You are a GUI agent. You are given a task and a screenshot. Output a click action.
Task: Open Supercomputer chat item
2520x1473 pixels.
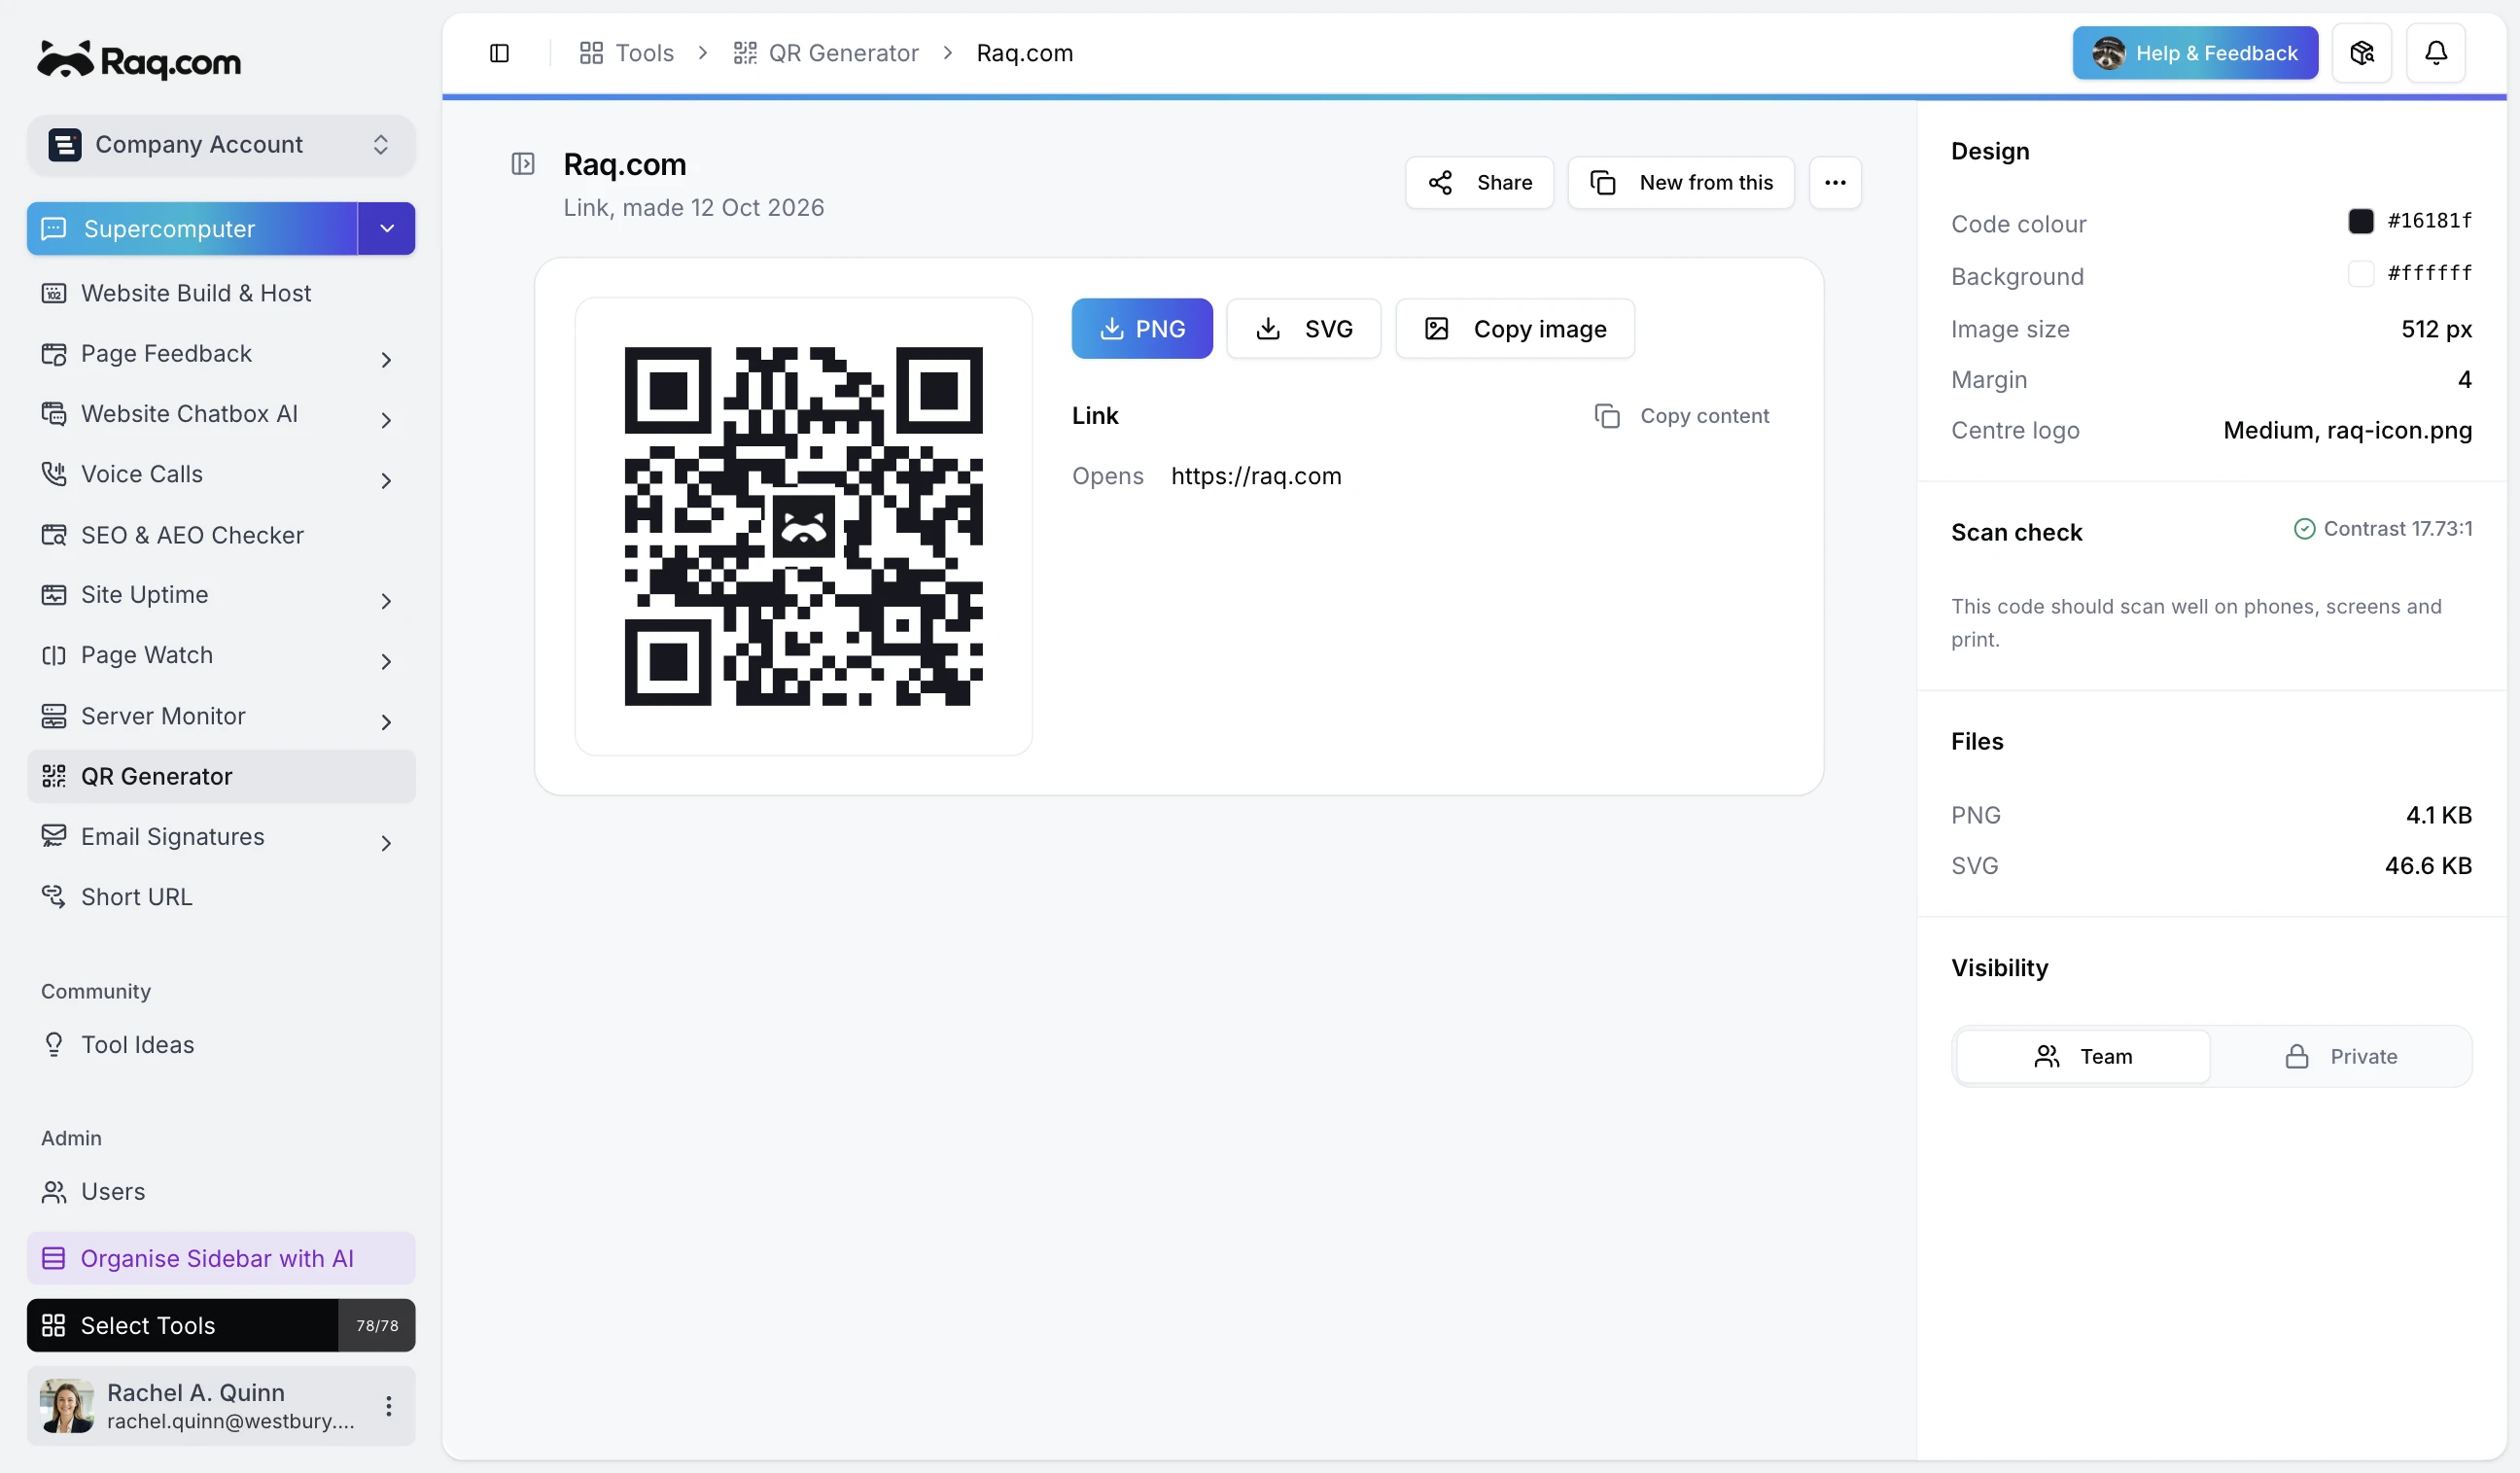tap(192, 228)
